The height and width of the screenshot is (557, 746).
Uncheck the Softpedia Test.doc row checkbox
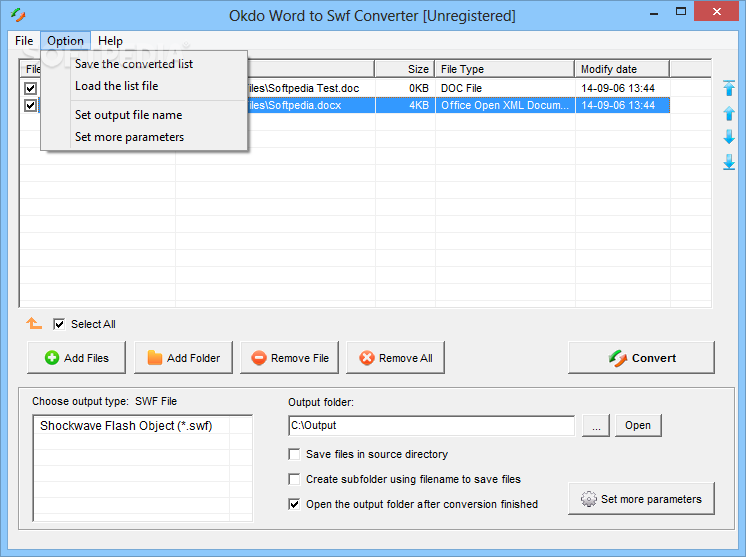(x=30, y=88)
